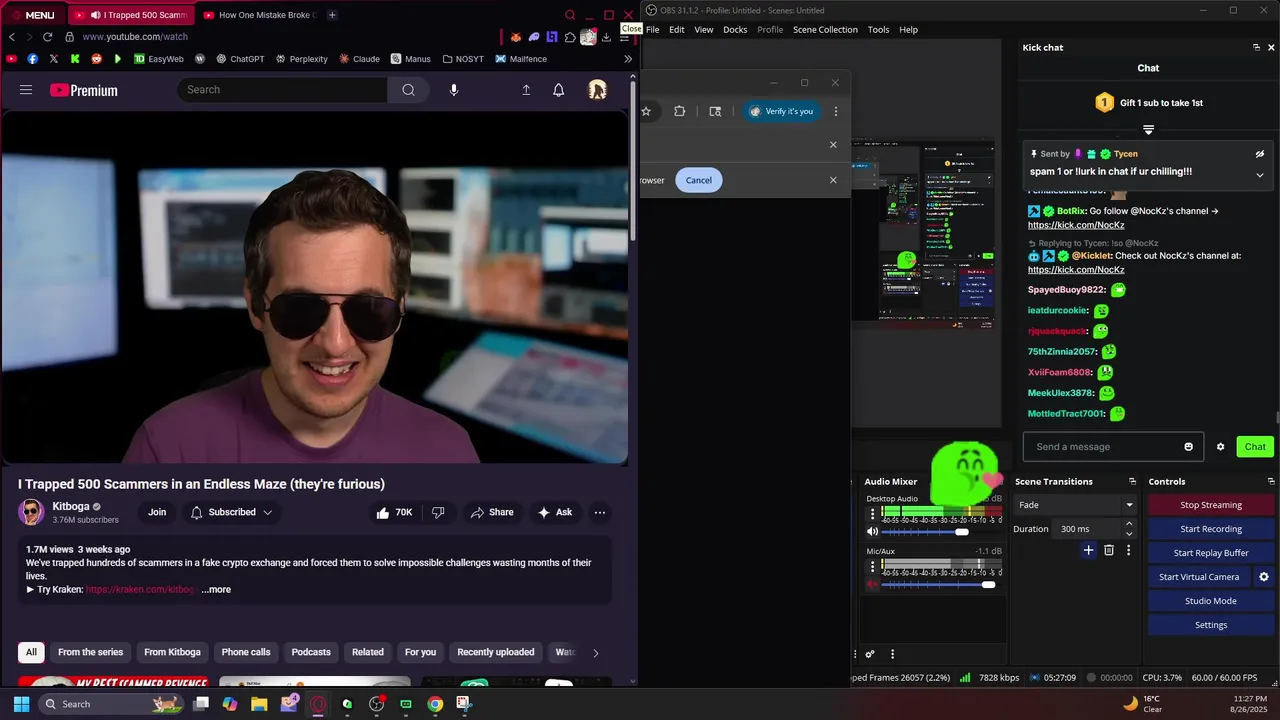Open the YouTube create upload icon
The image size is (1280, 720).
(x=526, y=90)
